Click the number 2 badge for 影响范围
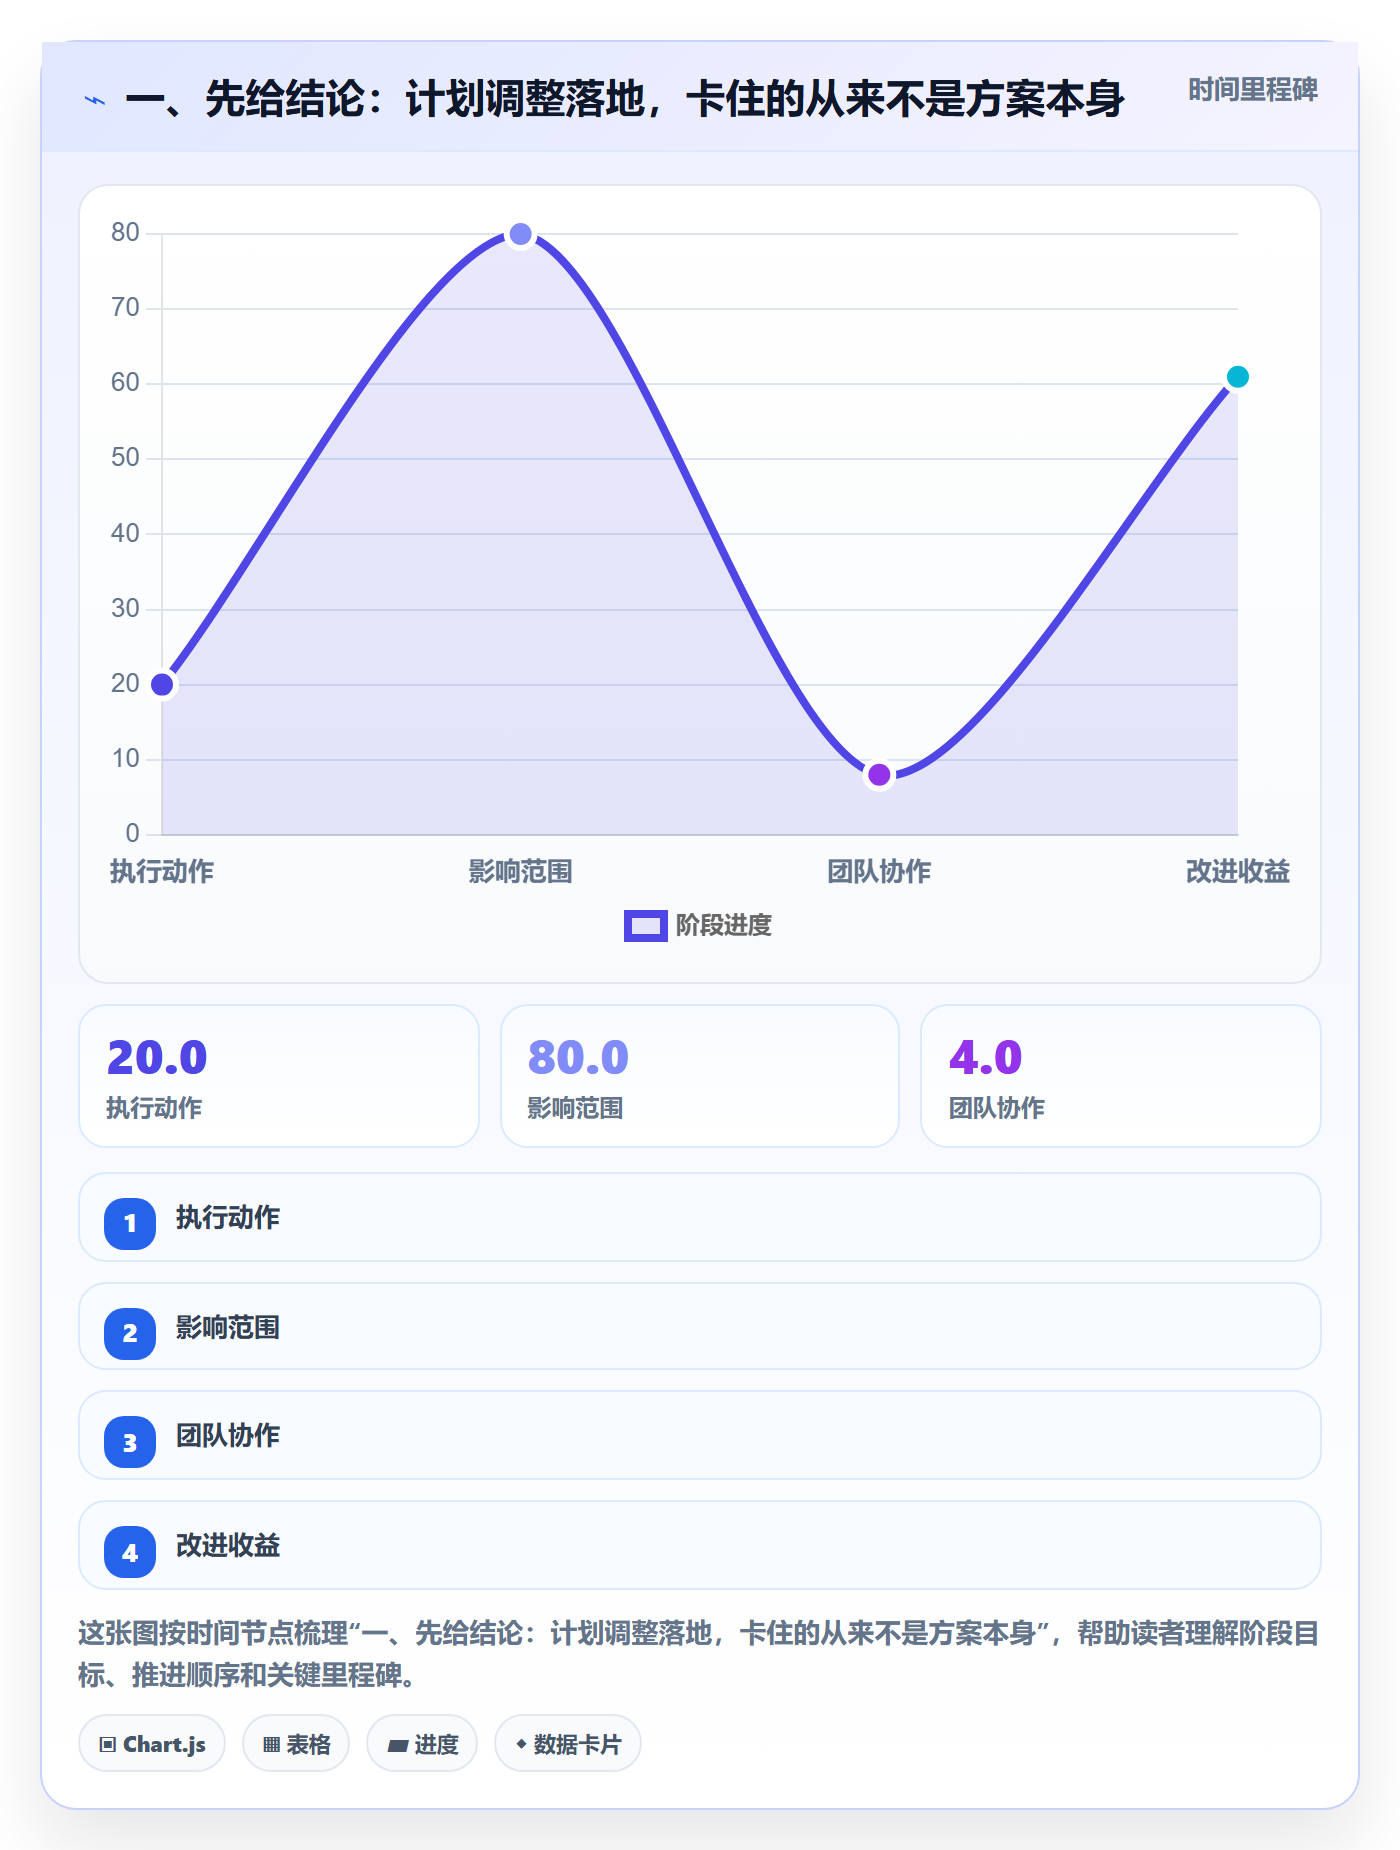The image size is (1400, 1850). [x=130, y=1333]
